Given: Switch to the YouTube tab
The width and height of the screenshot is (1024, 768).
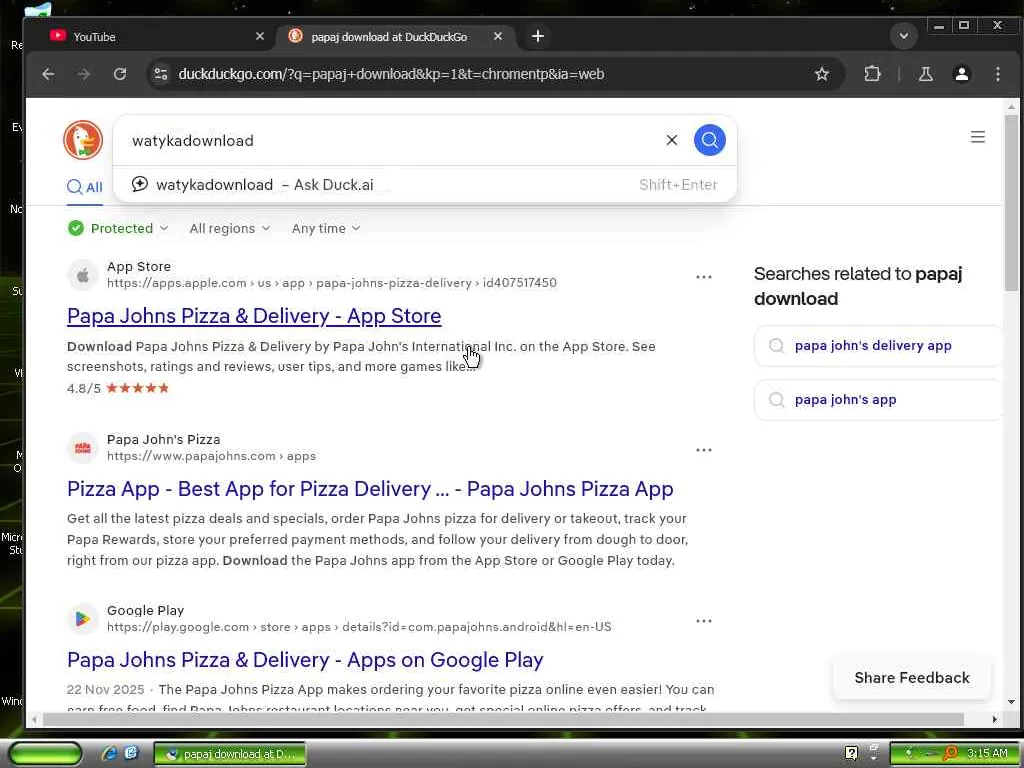Looking at the screenshot, I should tap(157, 37).
